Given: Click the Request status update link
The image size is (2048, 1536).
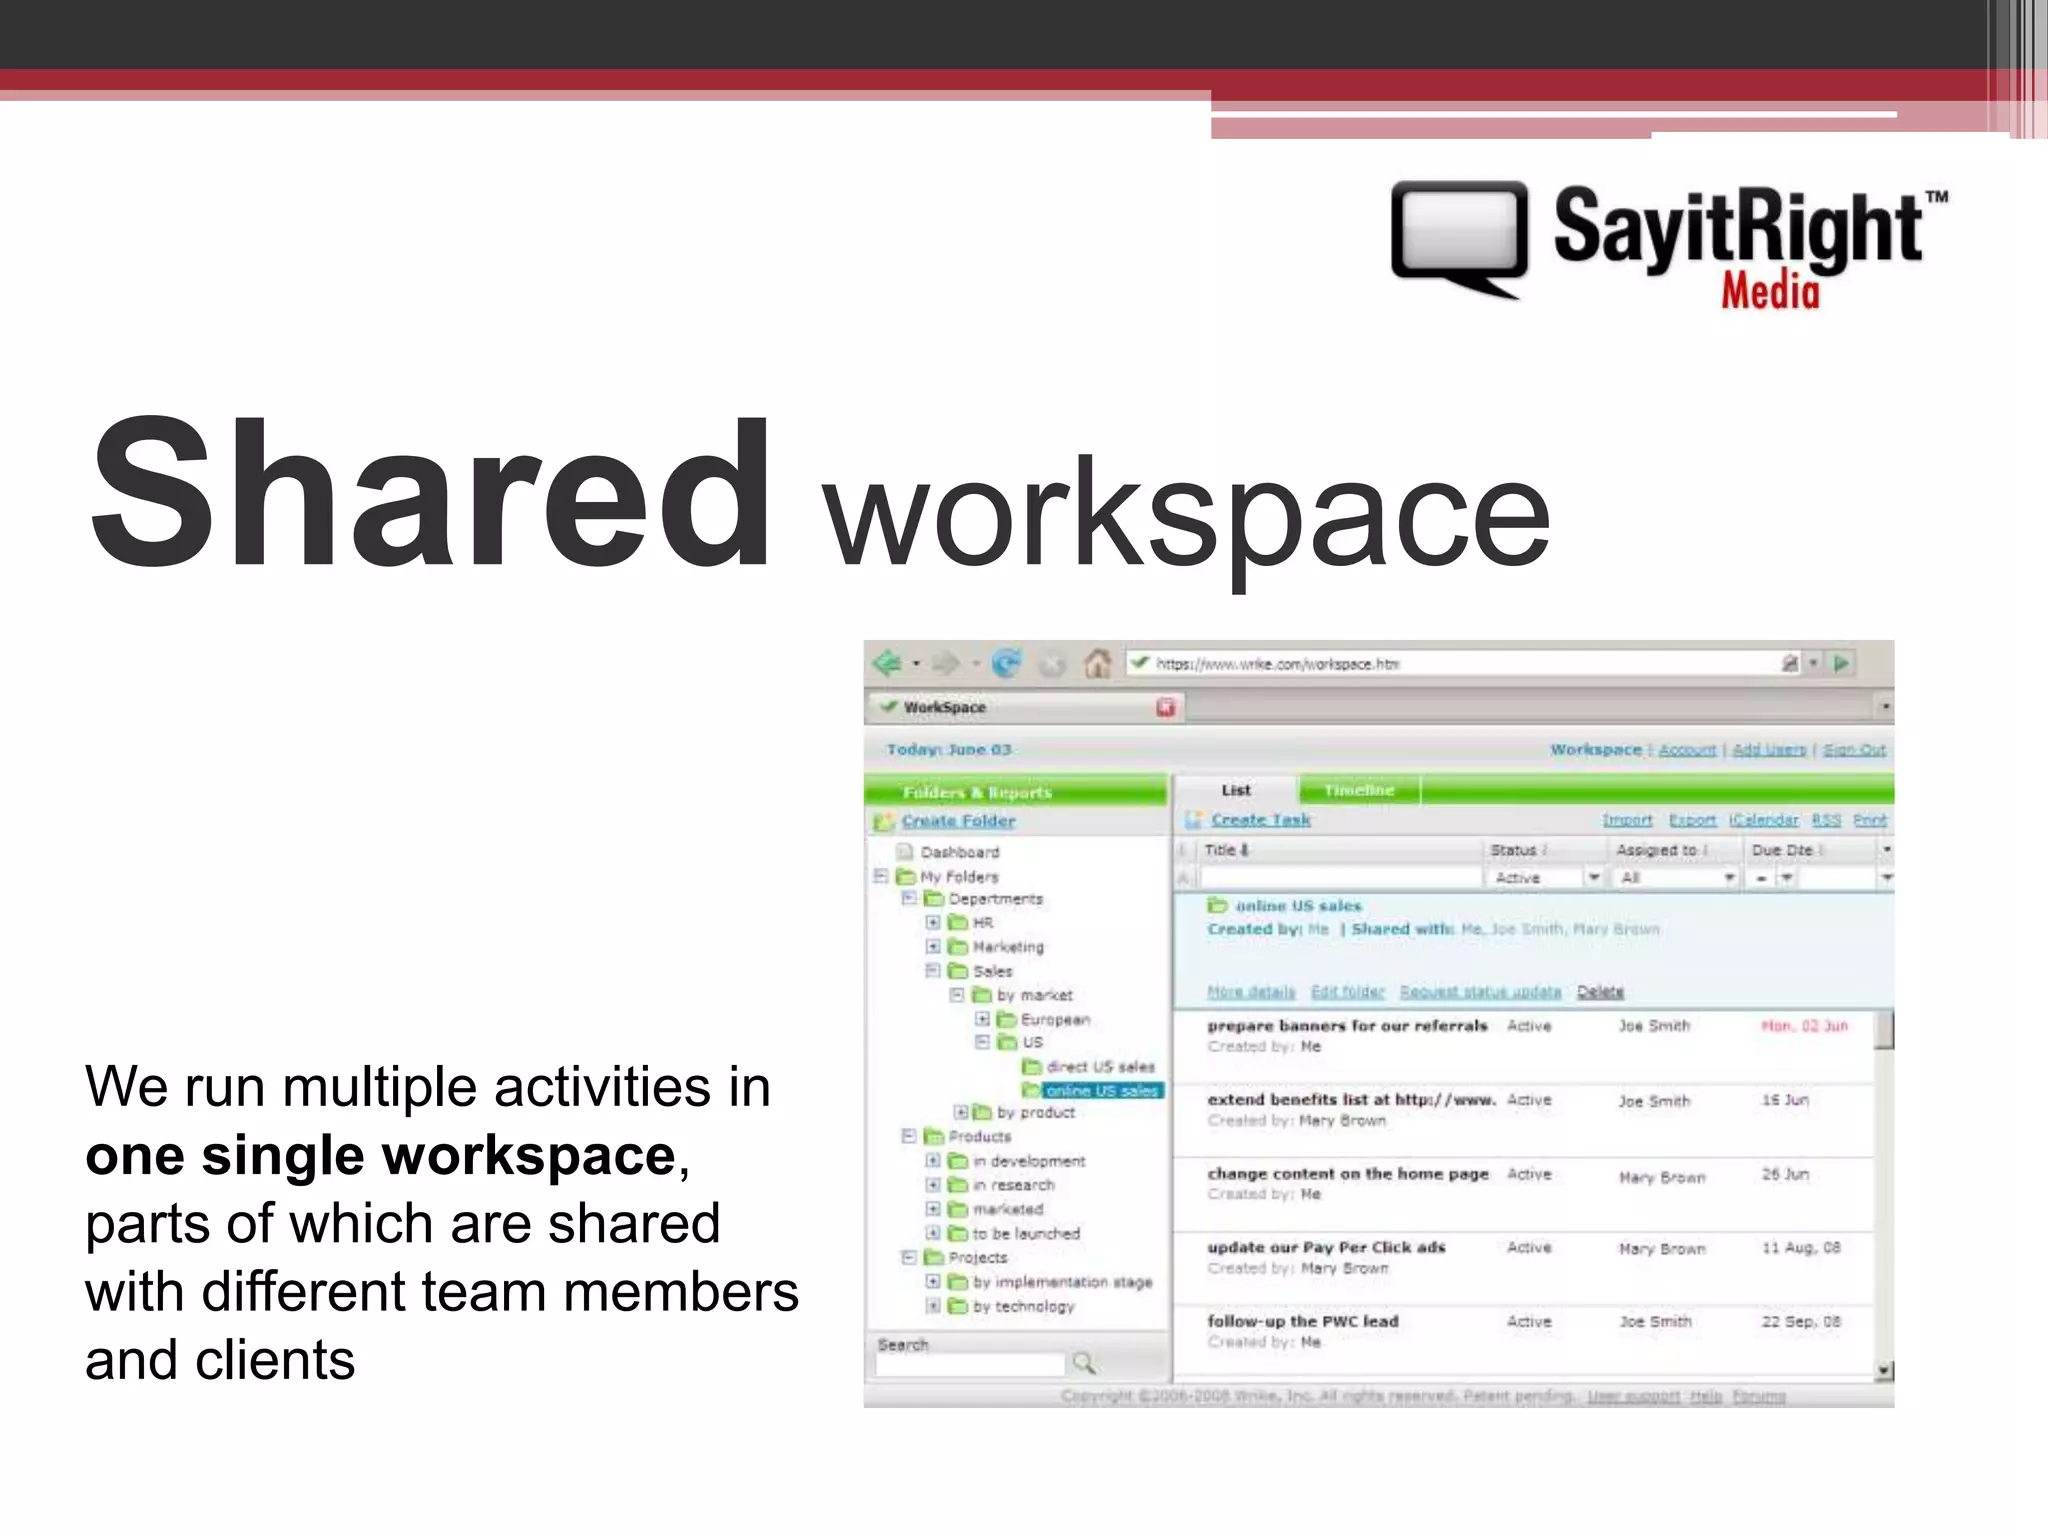Looking at the screenshot, I should [x=1480, y=992].
